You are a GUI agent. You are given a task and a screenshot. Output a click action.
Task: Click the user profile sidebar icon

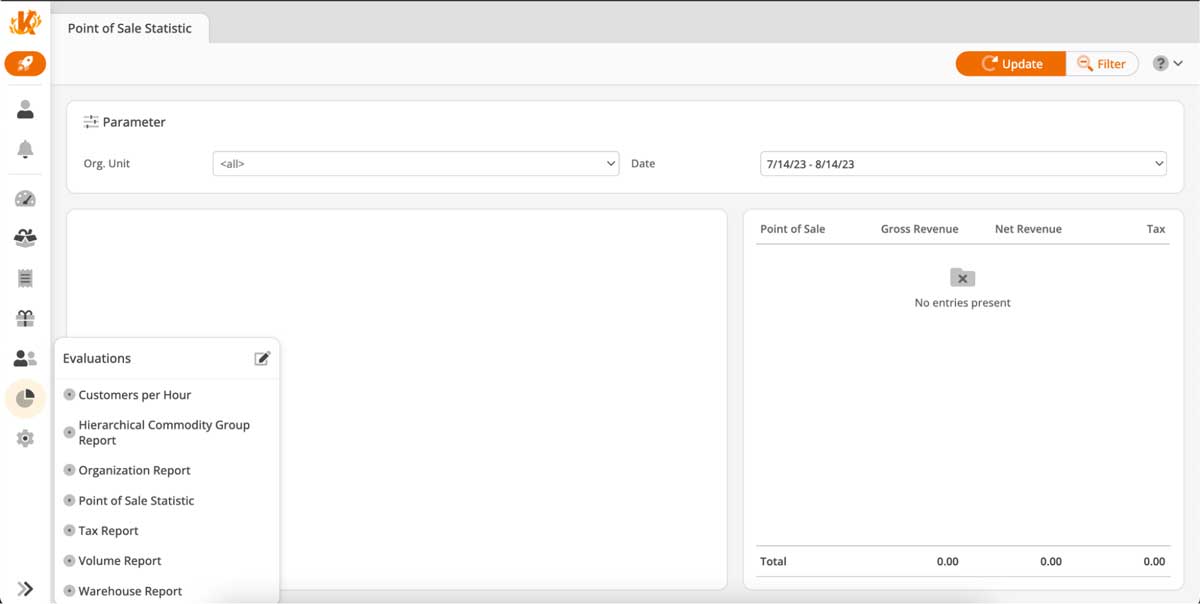[24, 109]
